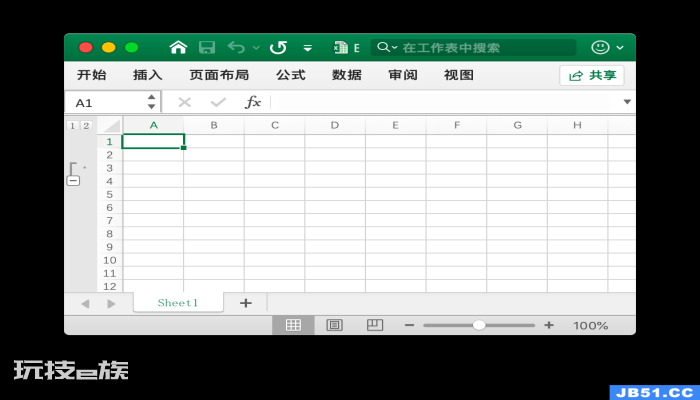Open the 视图 ribbon tab
Image resolution: width=700 pixels, height=400 pixels.
[459, 75]
